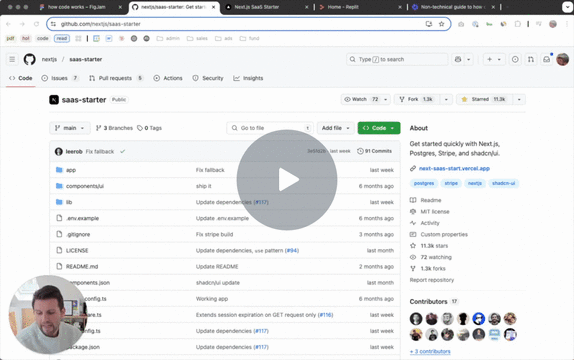
Task: Reload the page with browser refresh icon
Action: pos(36,24)
